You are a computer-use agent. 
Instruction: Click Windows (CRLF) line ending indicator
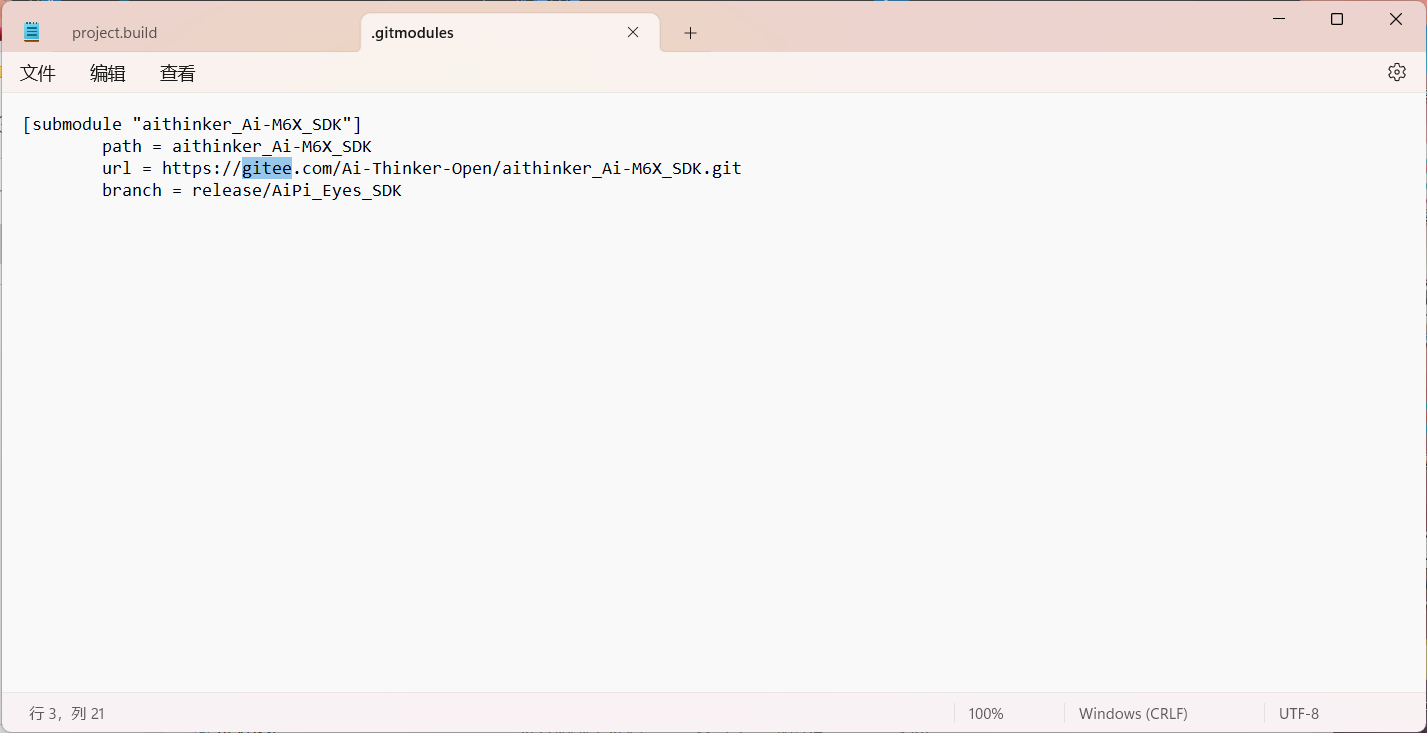point(1133,713)
